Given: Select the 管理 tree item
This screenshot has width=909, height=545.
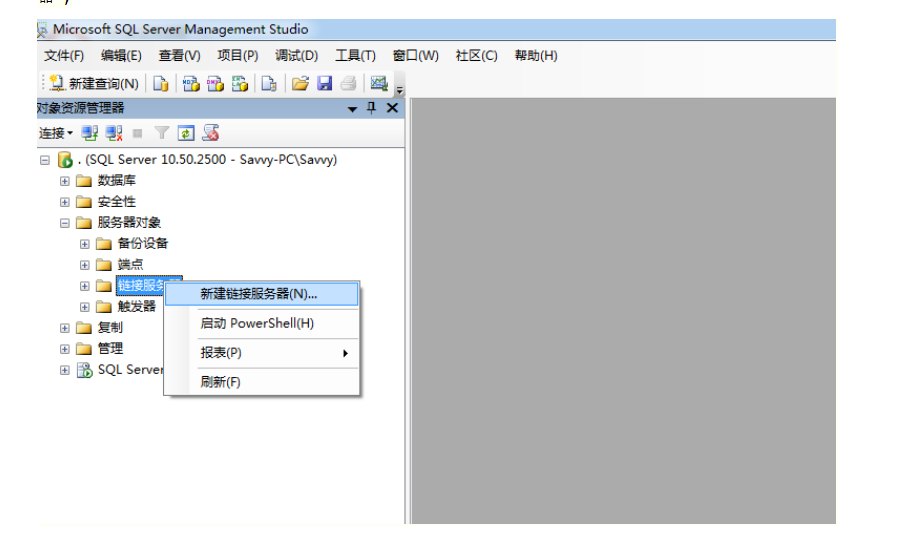Looking at the screenshot, I should point(110,348).
